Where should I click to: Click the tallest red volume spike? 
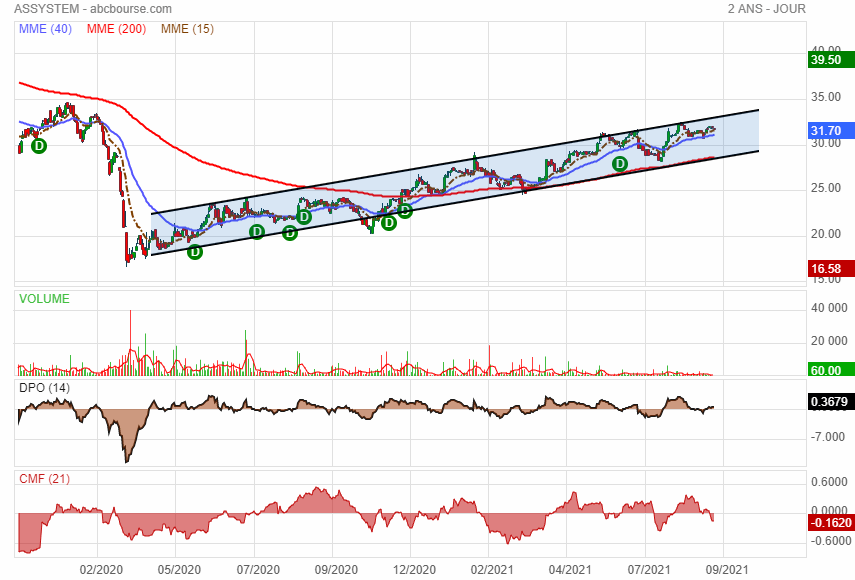click(130, 342)
